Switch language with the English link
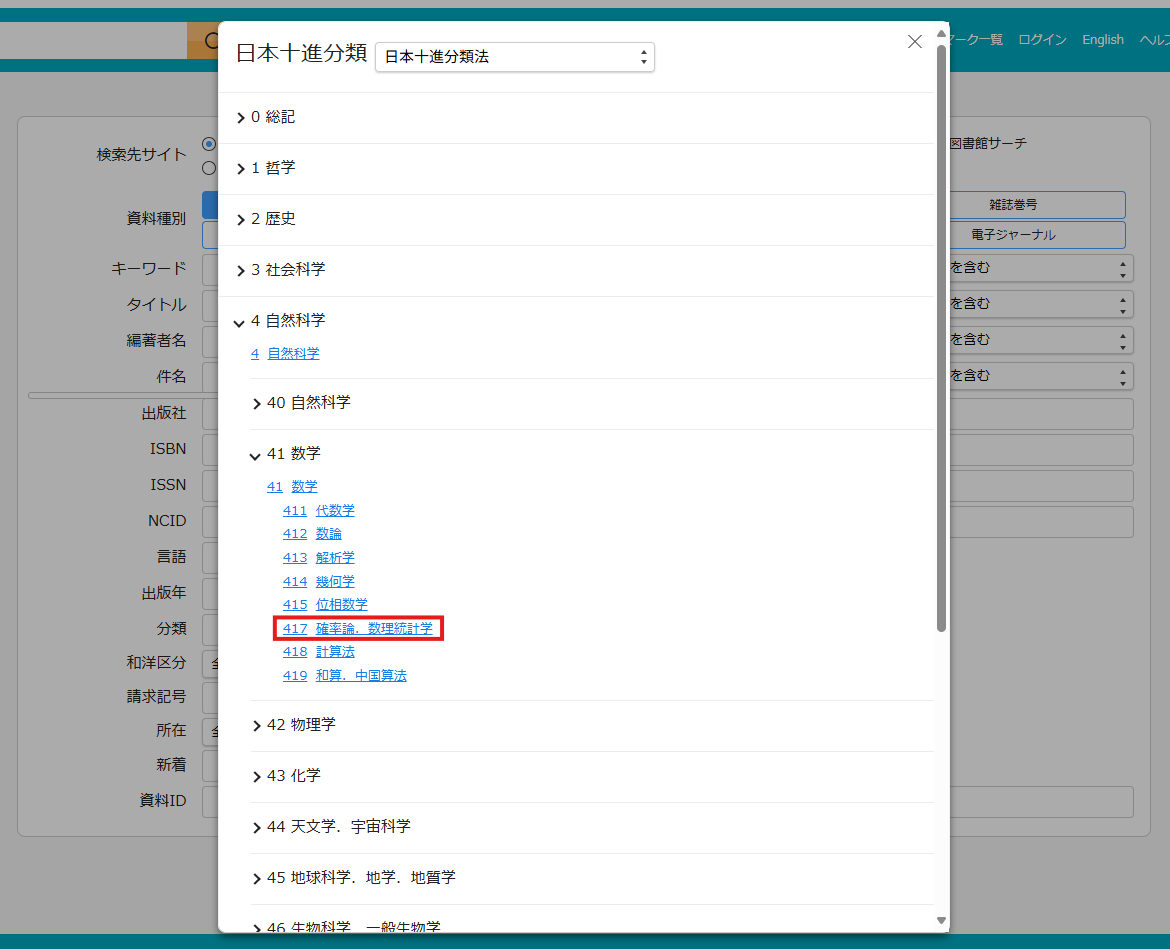The width and height of the screenshot is (1170, 949). click(x=1102, y=40)
